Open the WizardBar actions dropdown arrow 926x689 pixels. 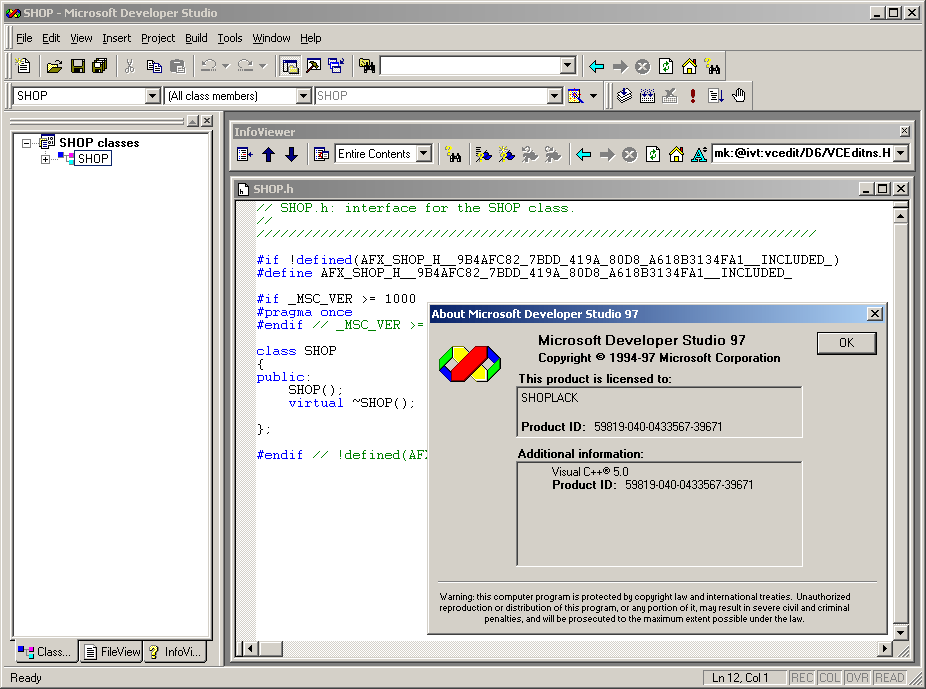(x=594, y=96)
